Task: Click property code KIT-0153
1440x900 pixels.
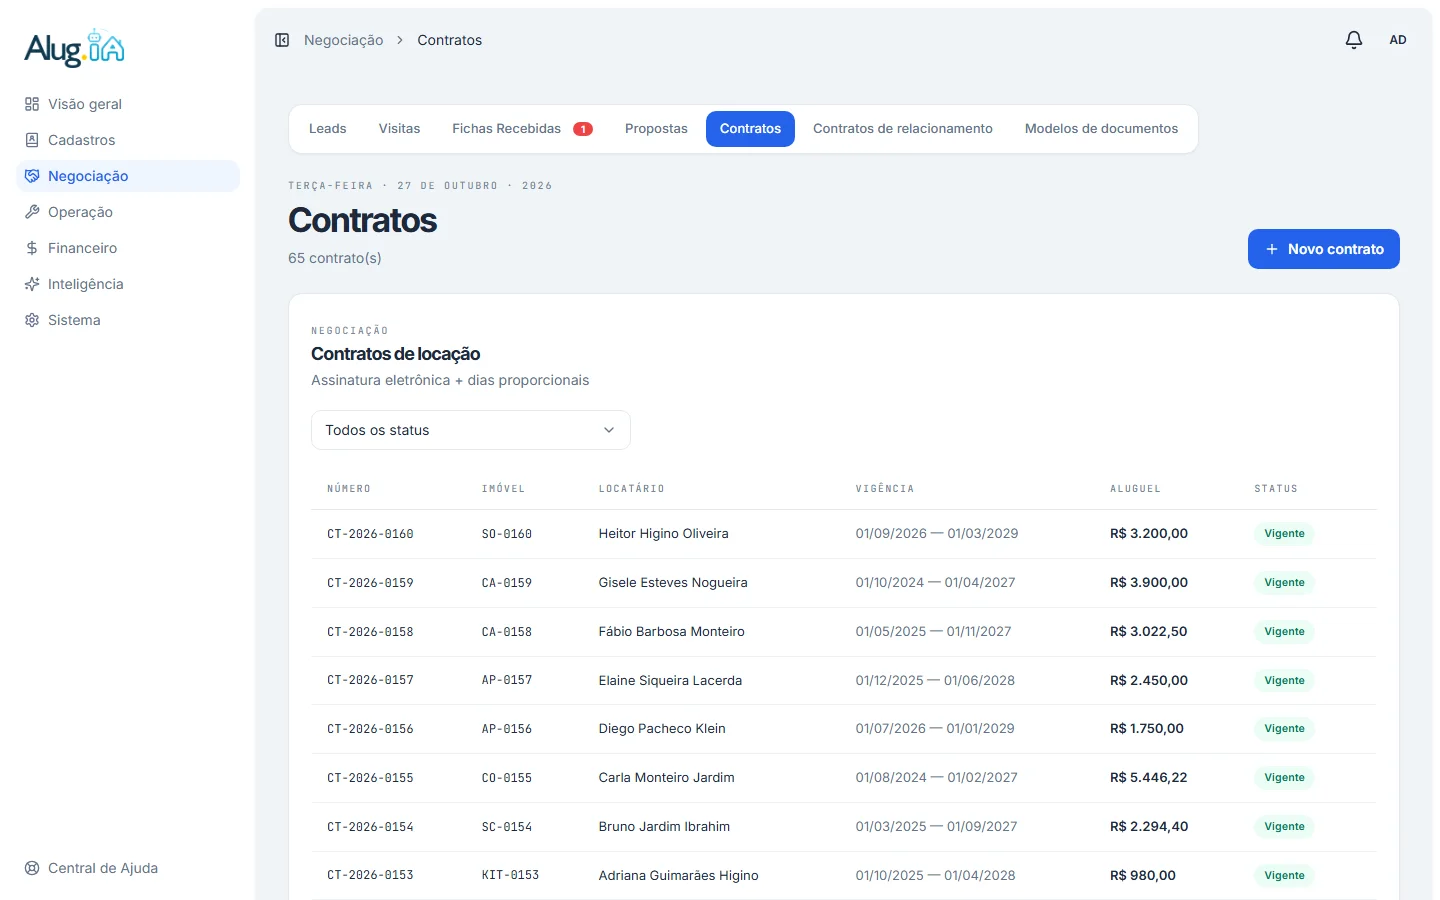Action: [x=510, y=876]
